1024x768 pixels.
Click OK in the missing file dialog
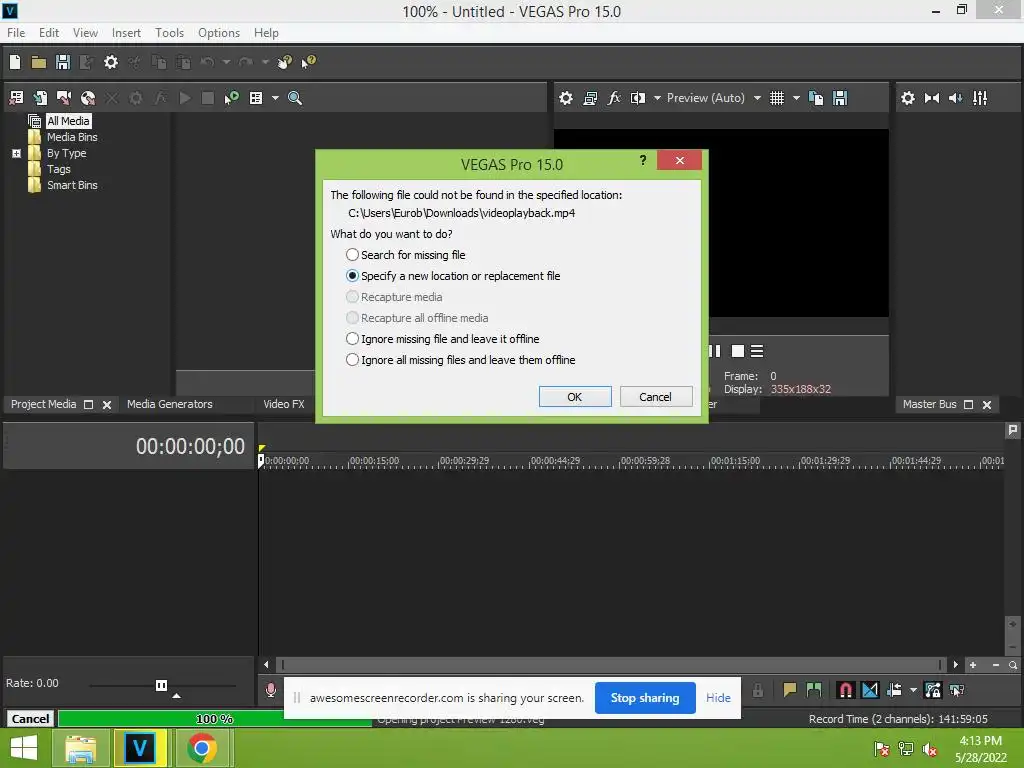pos(575,396)
